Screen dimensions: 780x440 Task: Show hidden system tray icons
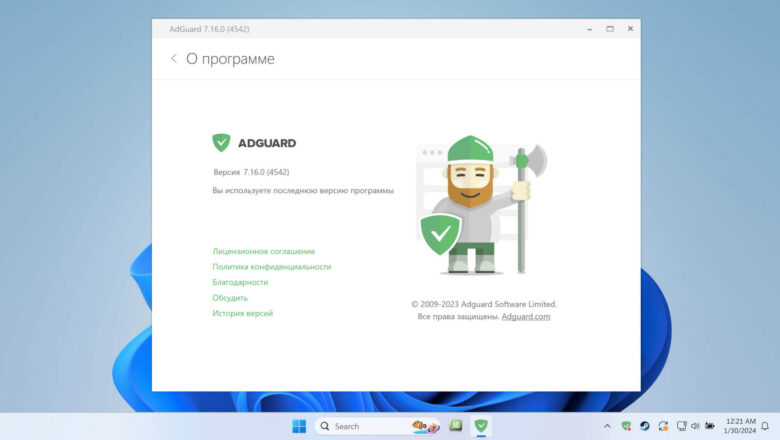click(607, 426)
